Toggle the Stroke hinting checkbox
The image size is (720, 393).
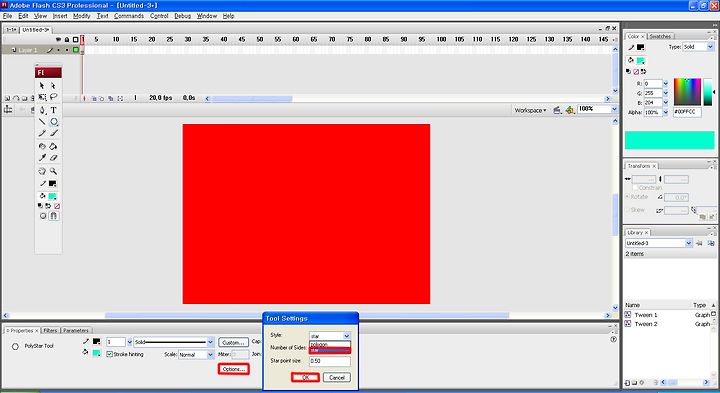click(x=109, y=354)
